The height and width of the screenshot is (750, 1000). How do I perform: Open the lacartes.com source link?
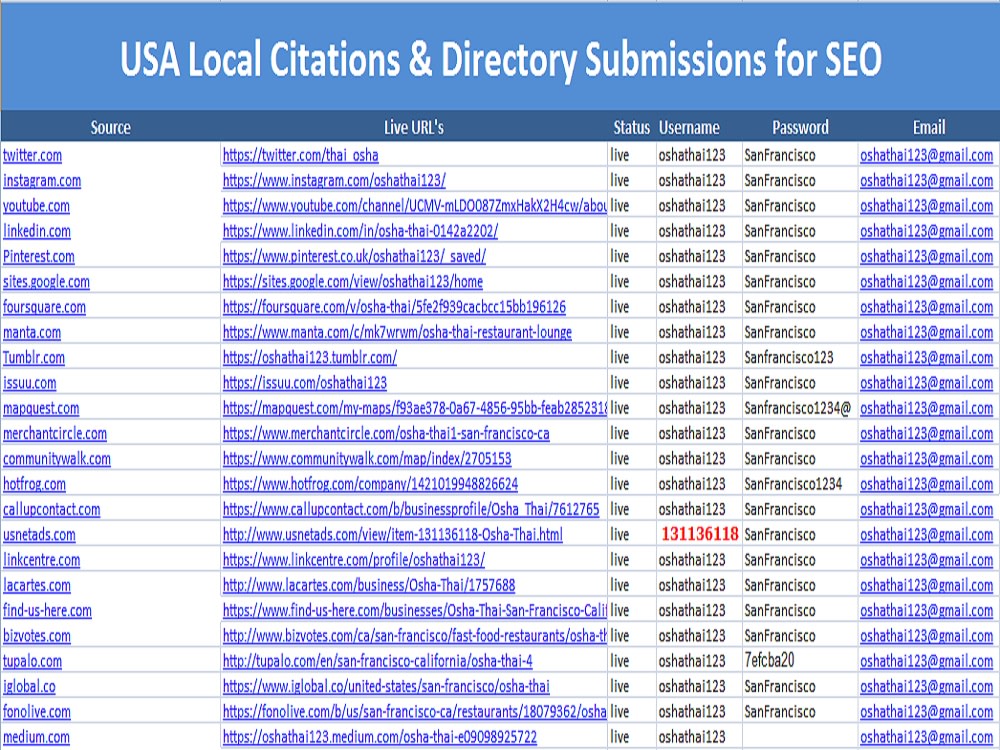pyautogui.click(x=37, y=585)
